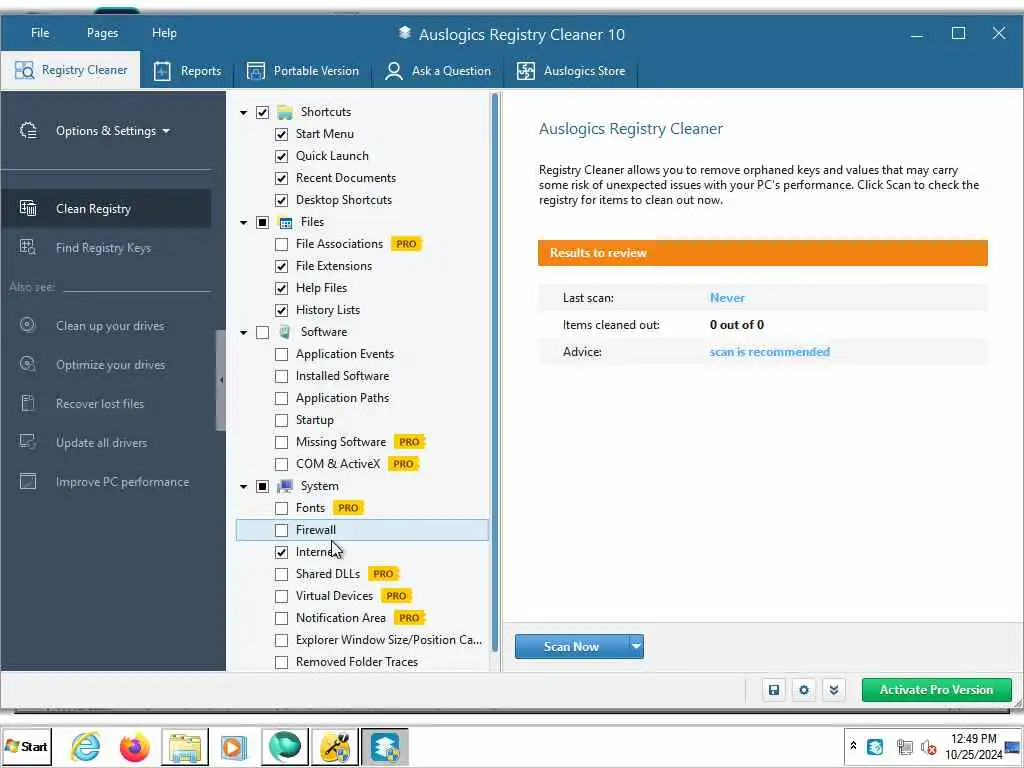Click the System computer icon

[285, 487]
